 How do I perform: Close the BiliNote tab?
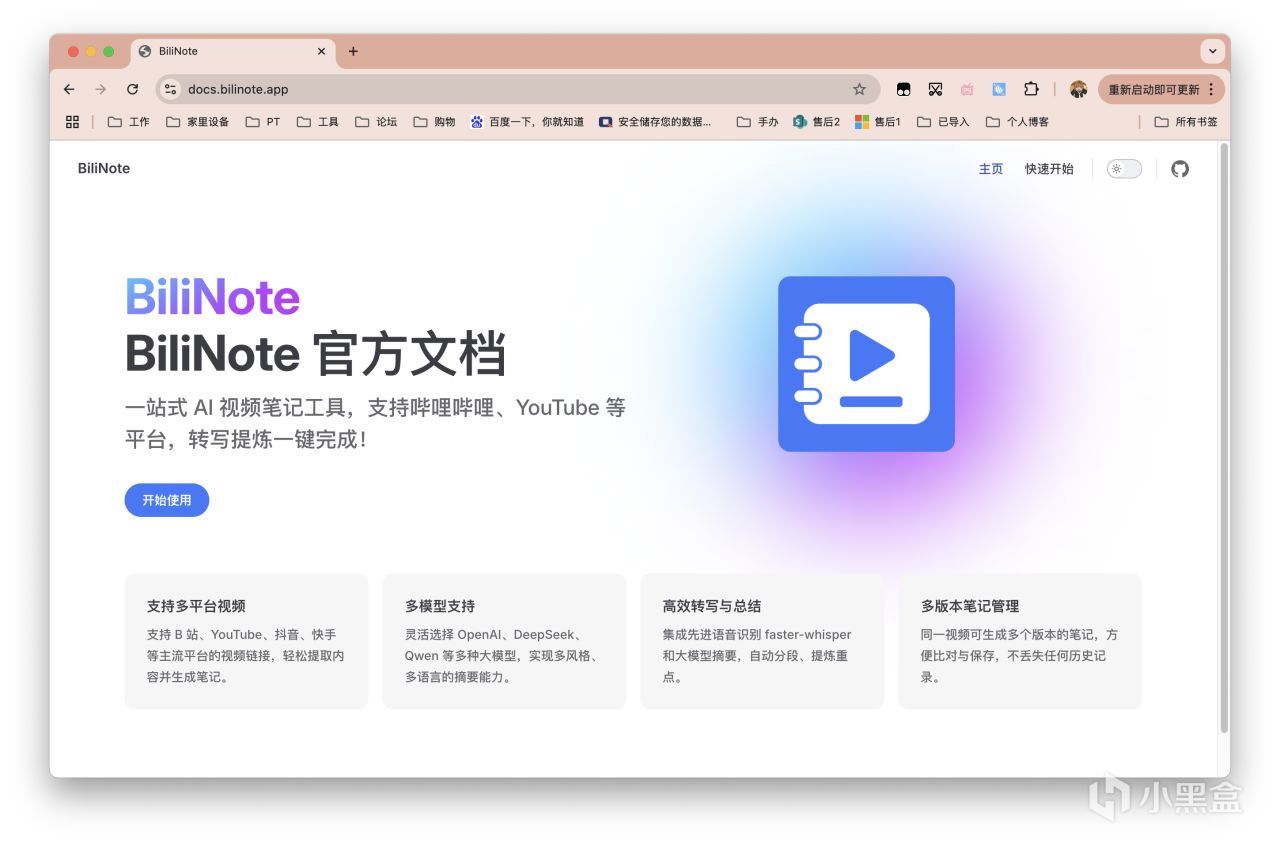pyautogui.click(x=321, y=51)
